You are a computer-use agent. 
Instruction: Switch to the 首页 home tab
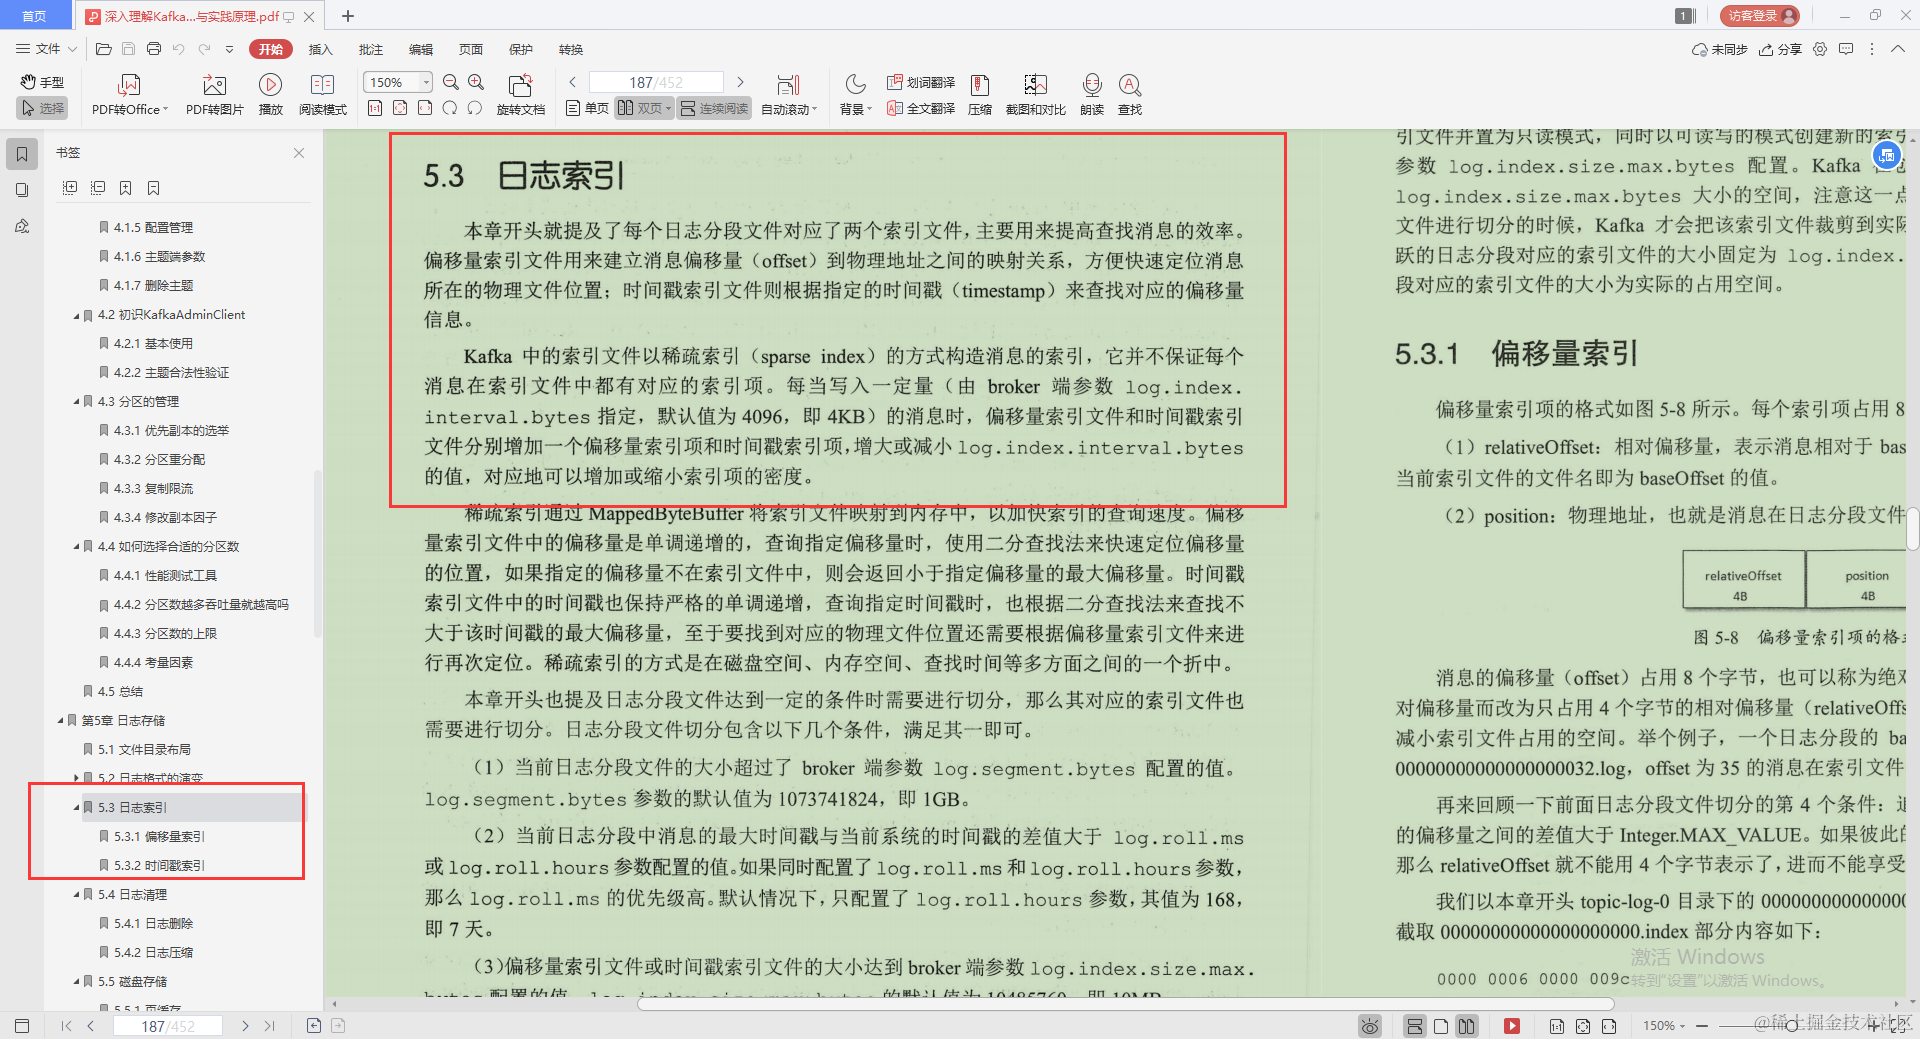[35, 15]
